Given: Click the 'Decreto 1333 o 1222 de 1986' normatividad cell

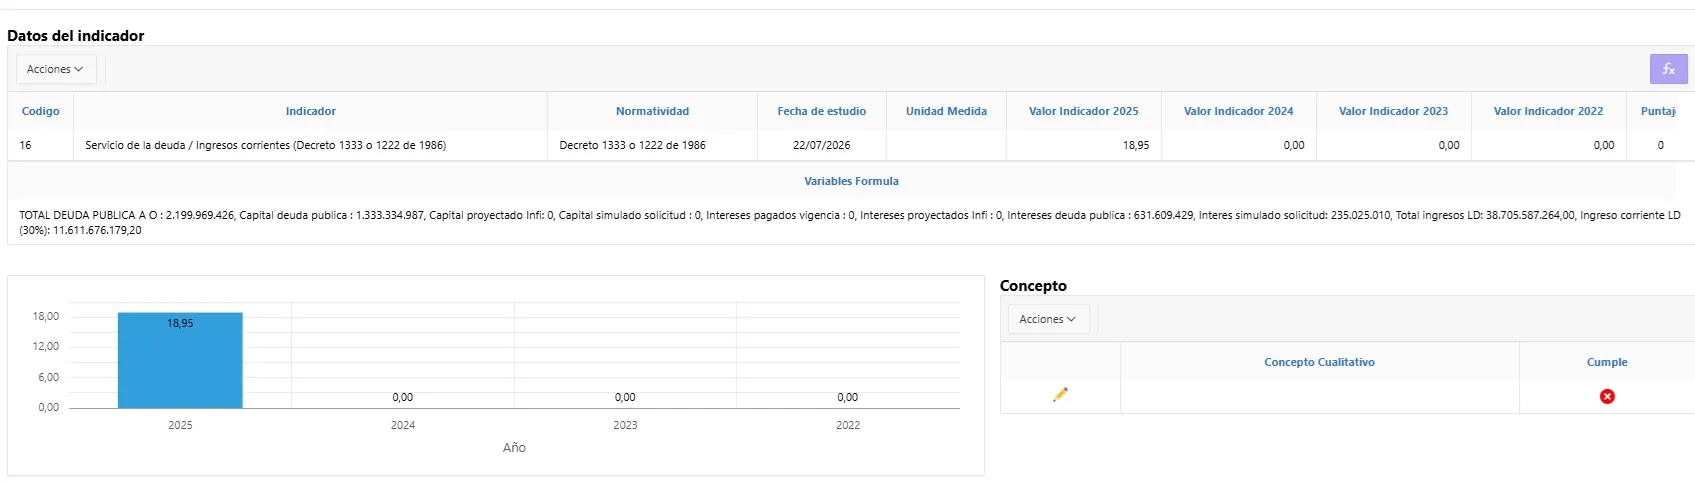Looking at the screenshot, I should pos(652,145).
